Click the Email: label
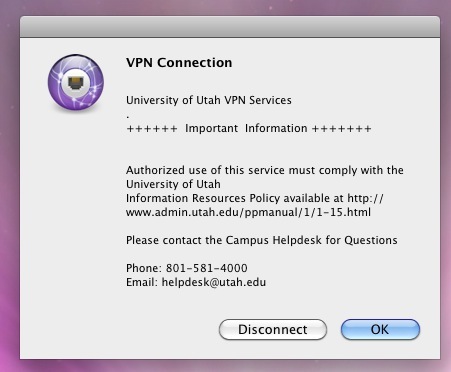Viewport: 451px width, 372px height. [142, 282]
